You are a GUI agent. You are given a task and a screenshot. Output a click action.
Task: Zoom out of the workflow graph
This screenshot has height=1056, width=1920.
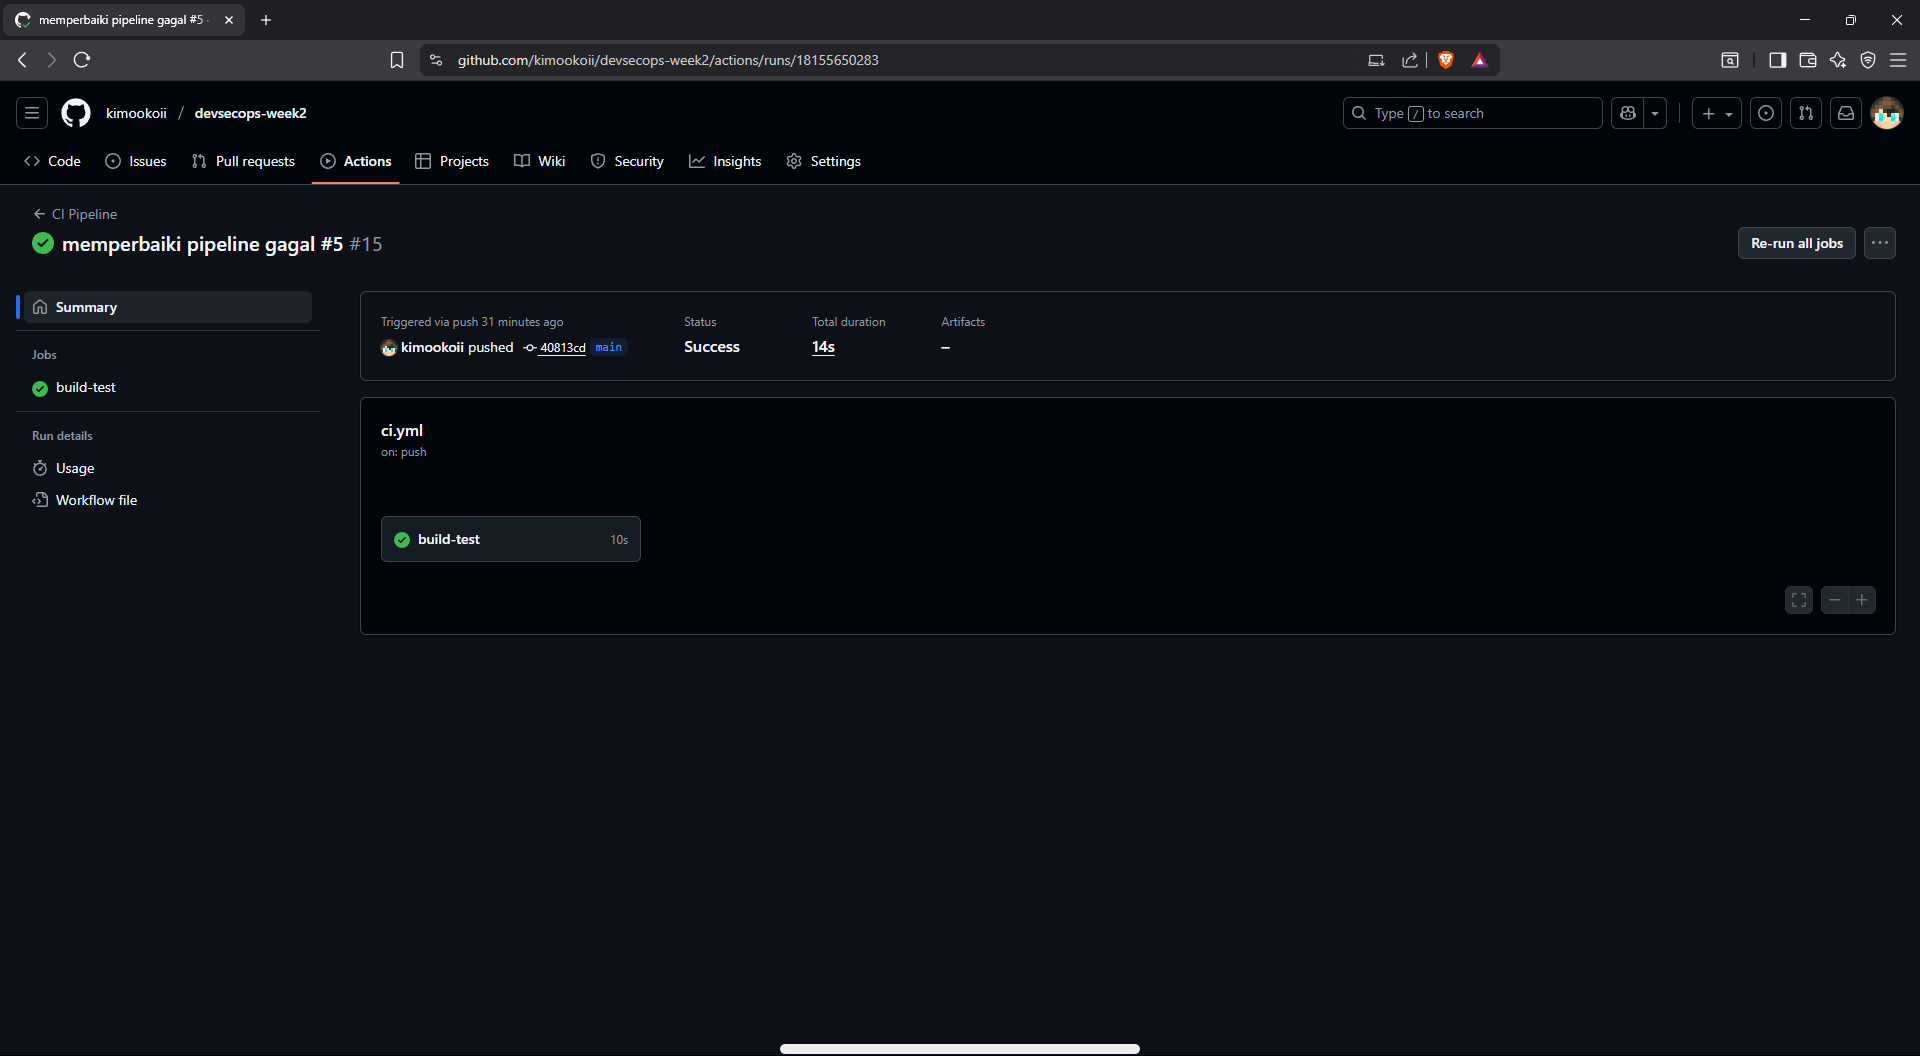pos(1834,600)
